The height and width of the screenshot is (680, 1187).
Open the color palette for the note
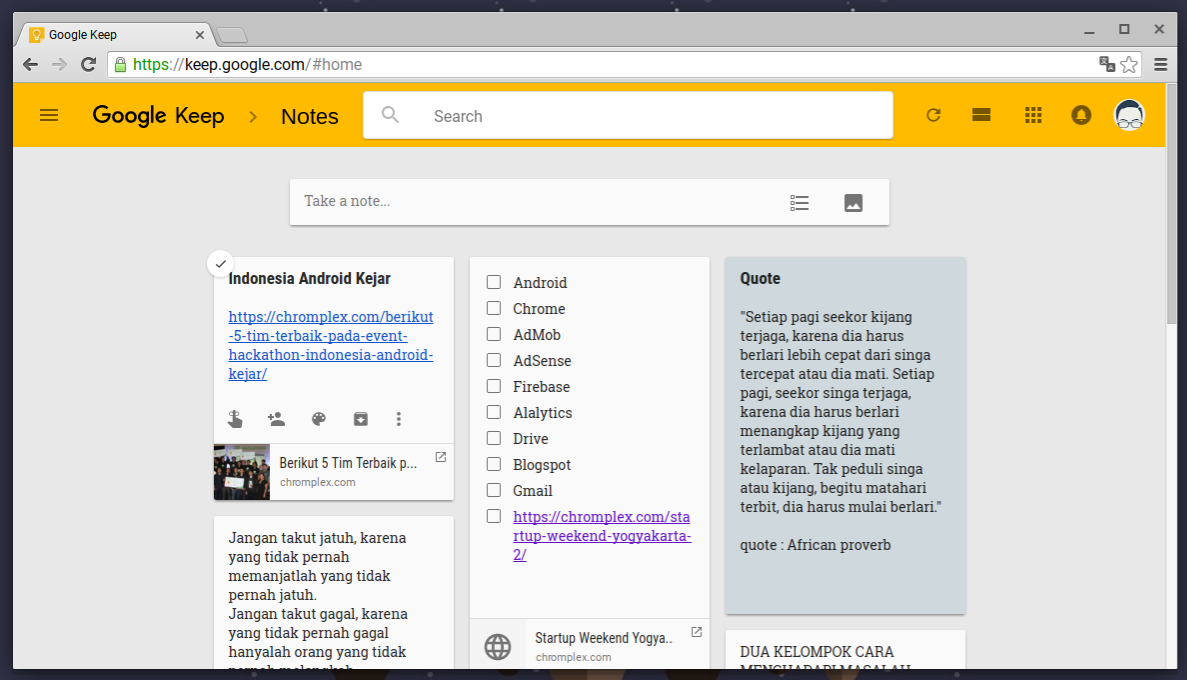319,419
